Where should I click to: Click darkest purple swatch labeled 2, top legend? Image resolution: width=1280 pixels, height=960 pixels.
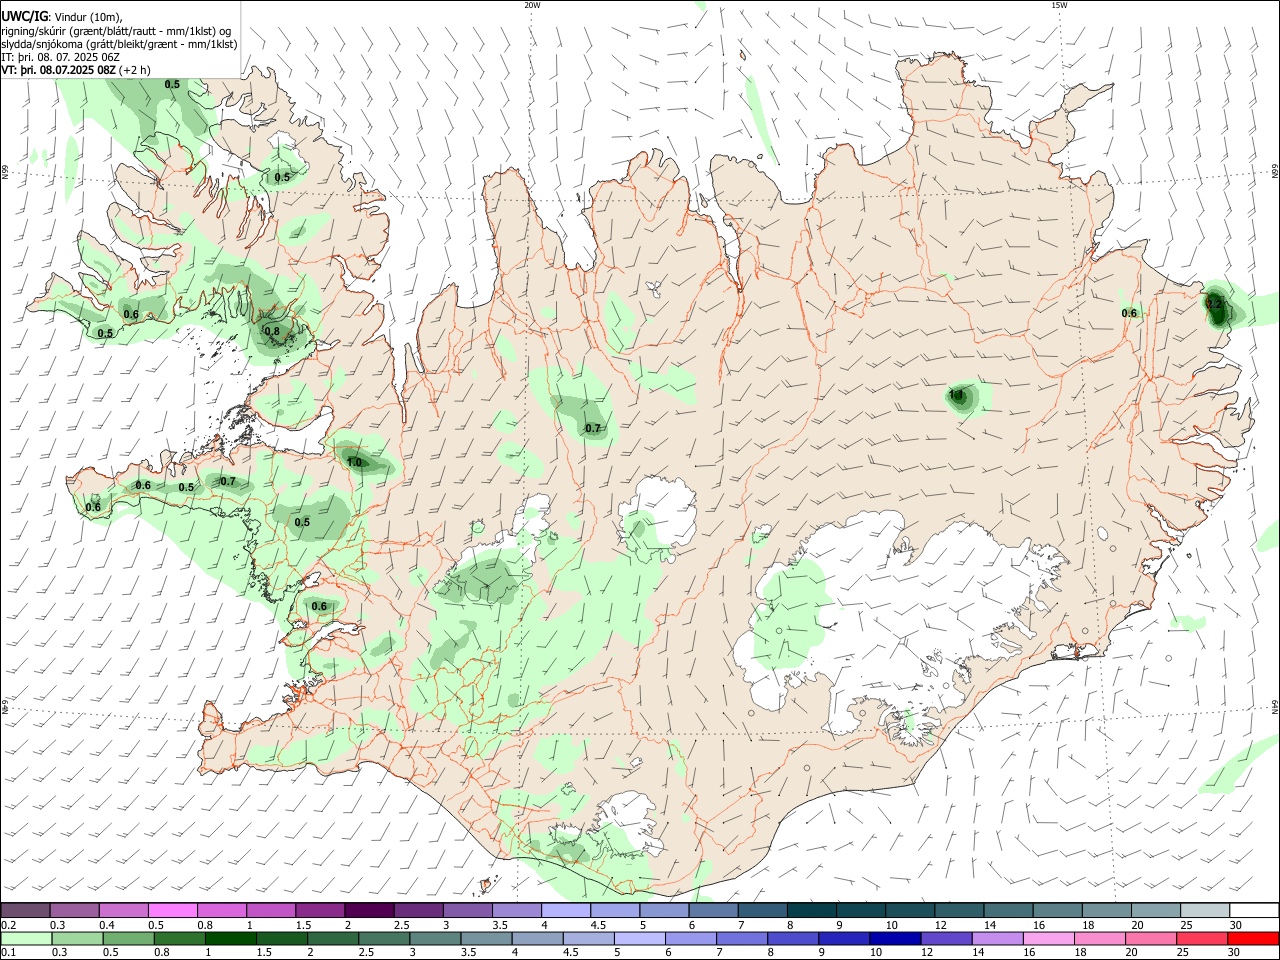pyautogui.click(x=368, y=910)
